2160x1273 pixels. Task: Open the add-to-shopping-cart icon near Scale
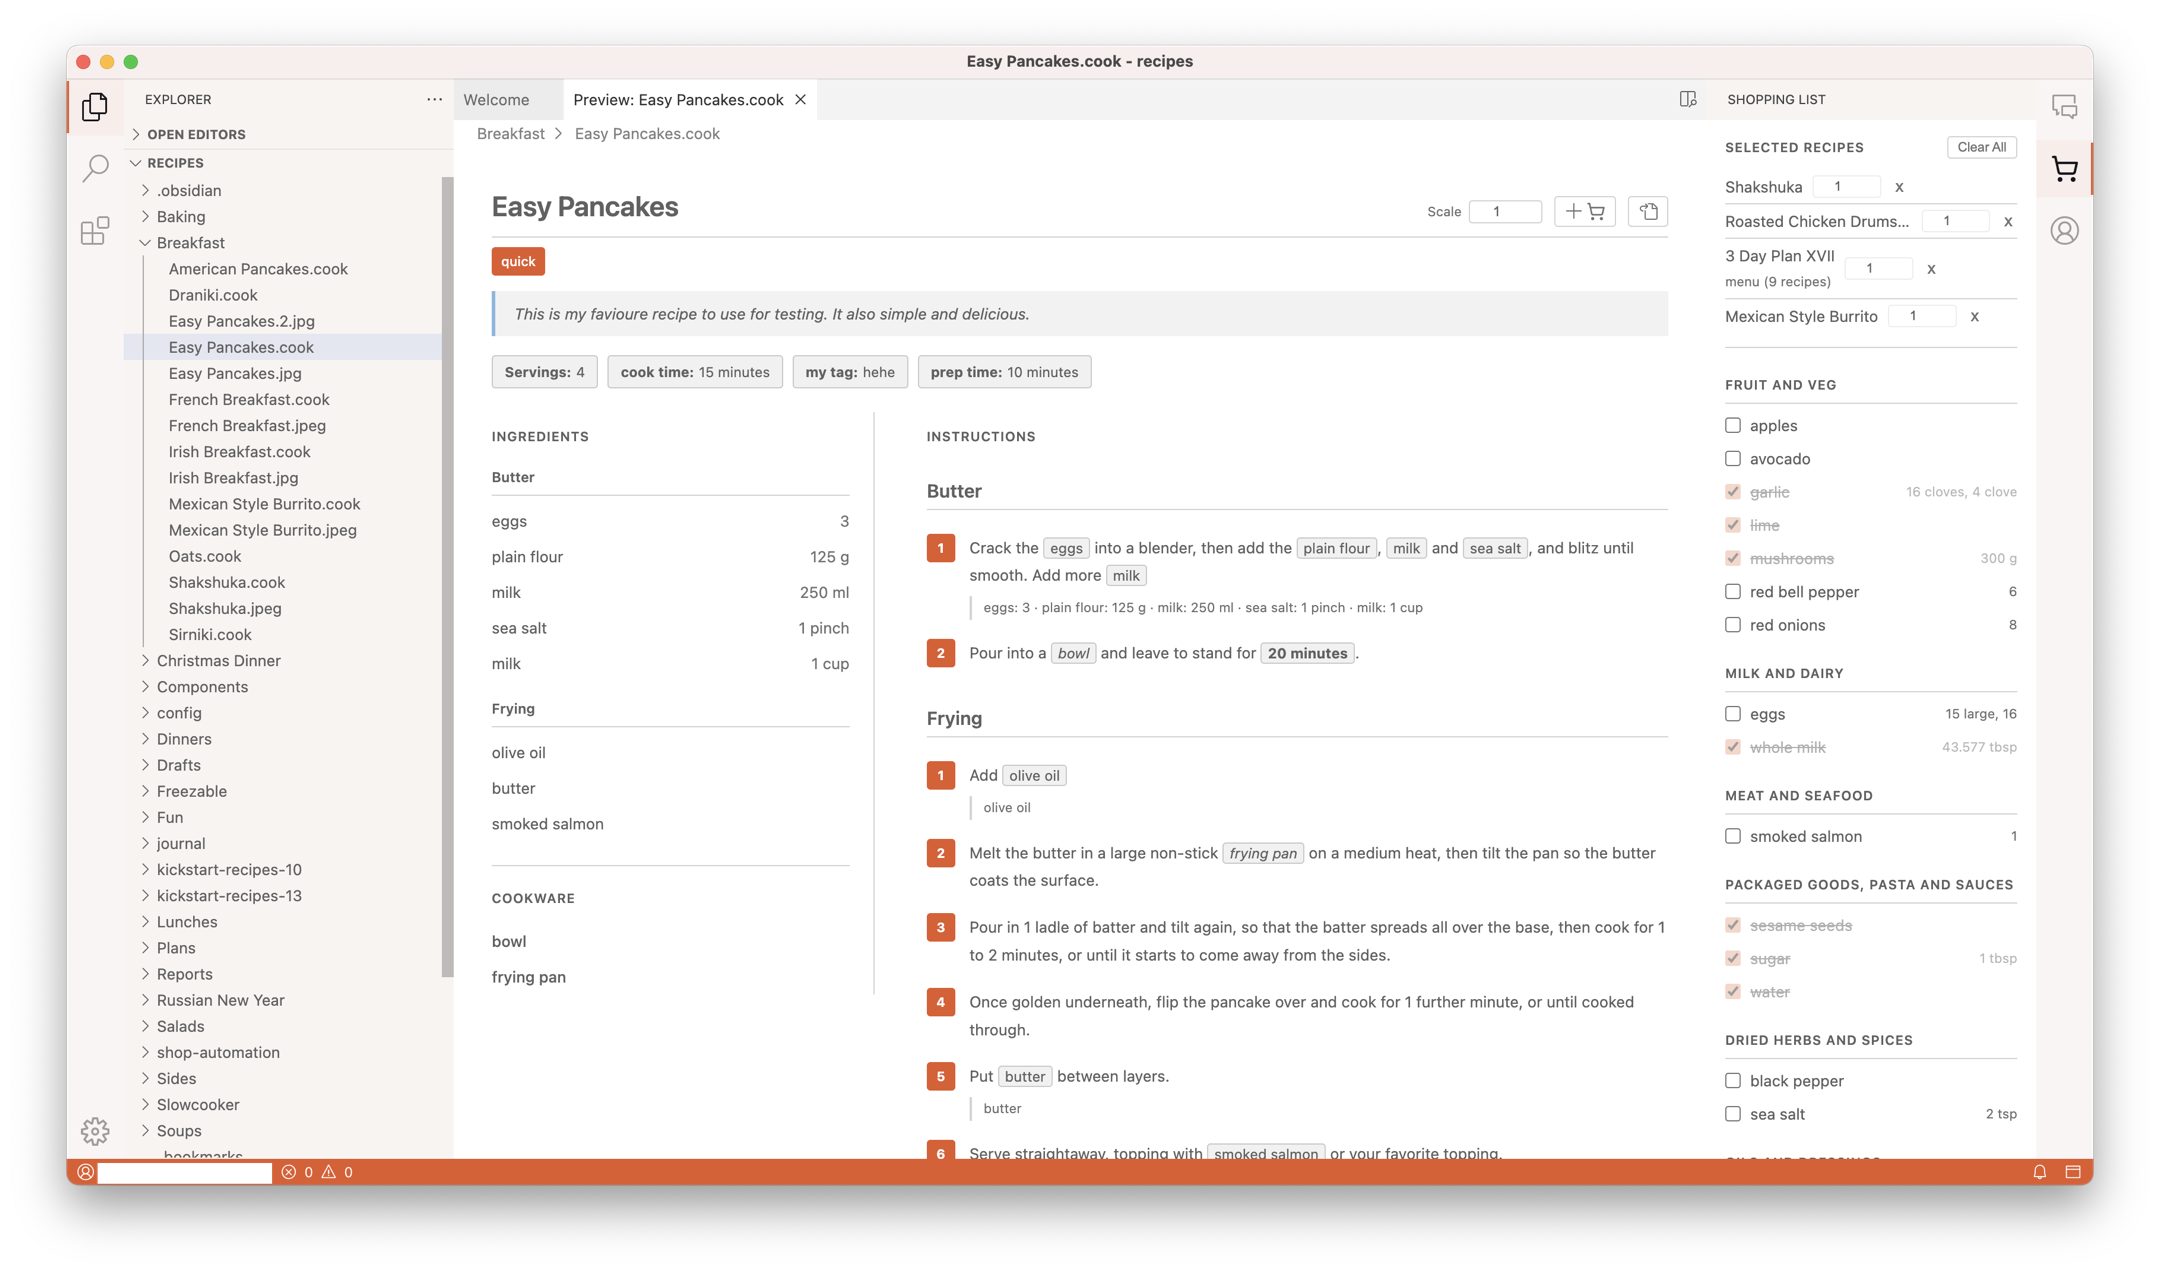1585,211
